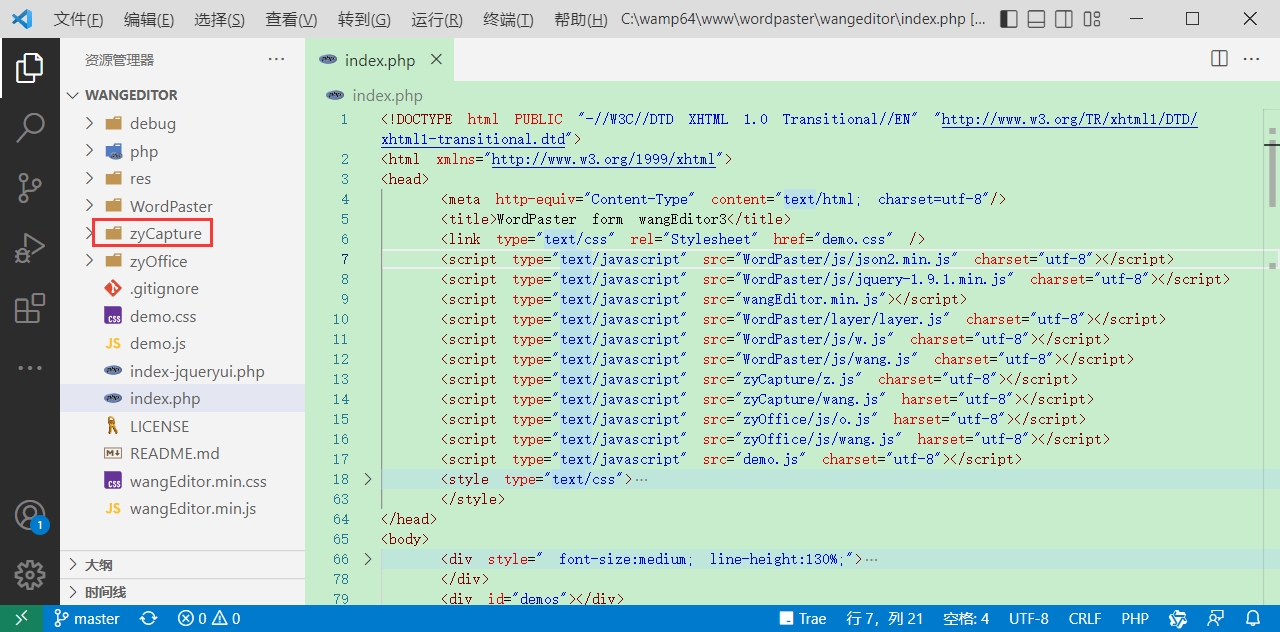Open the 终端(T) menu

pyautogui.click(x=508, y=20)
